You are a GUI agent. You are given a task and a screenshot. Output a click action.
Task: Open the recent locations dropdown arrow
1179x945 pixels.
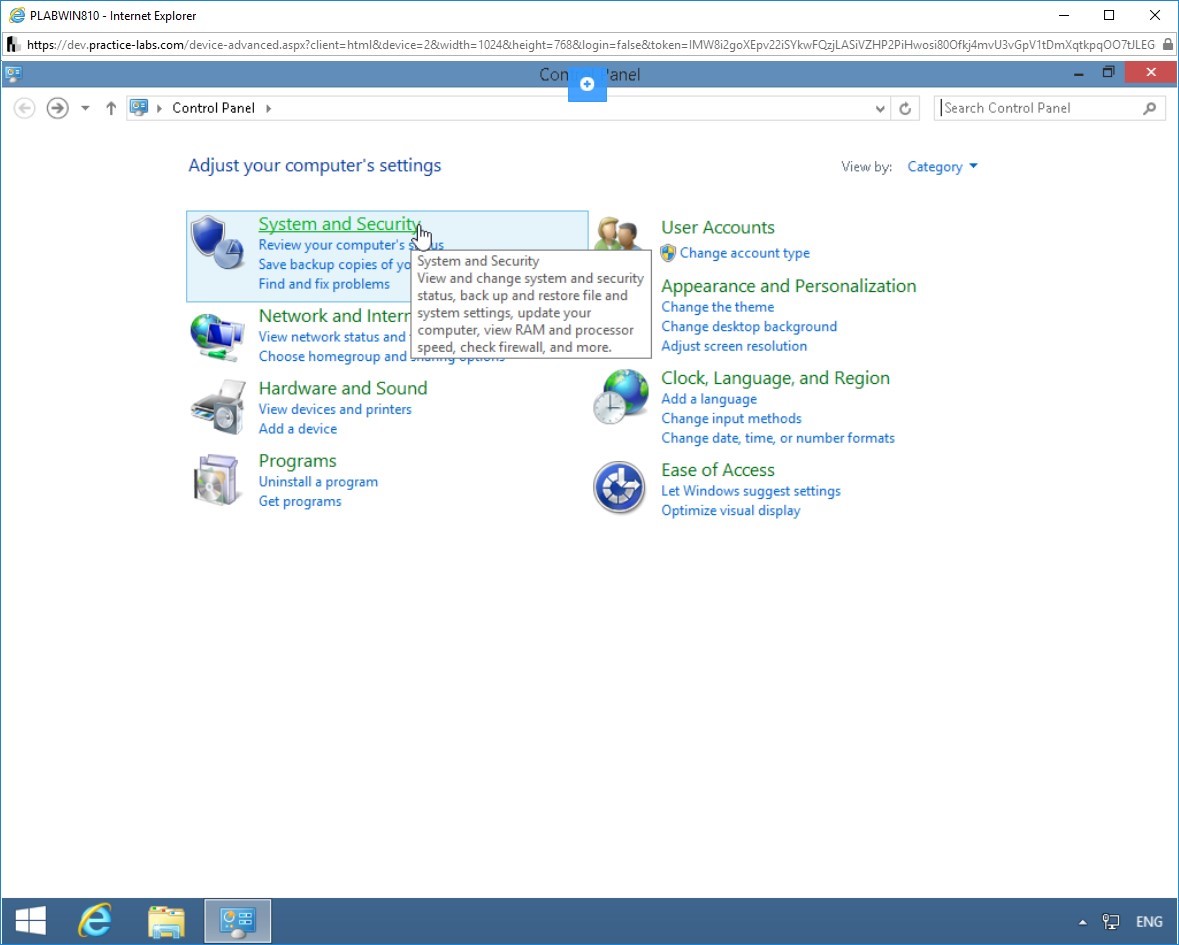click(x=85, y=108)
